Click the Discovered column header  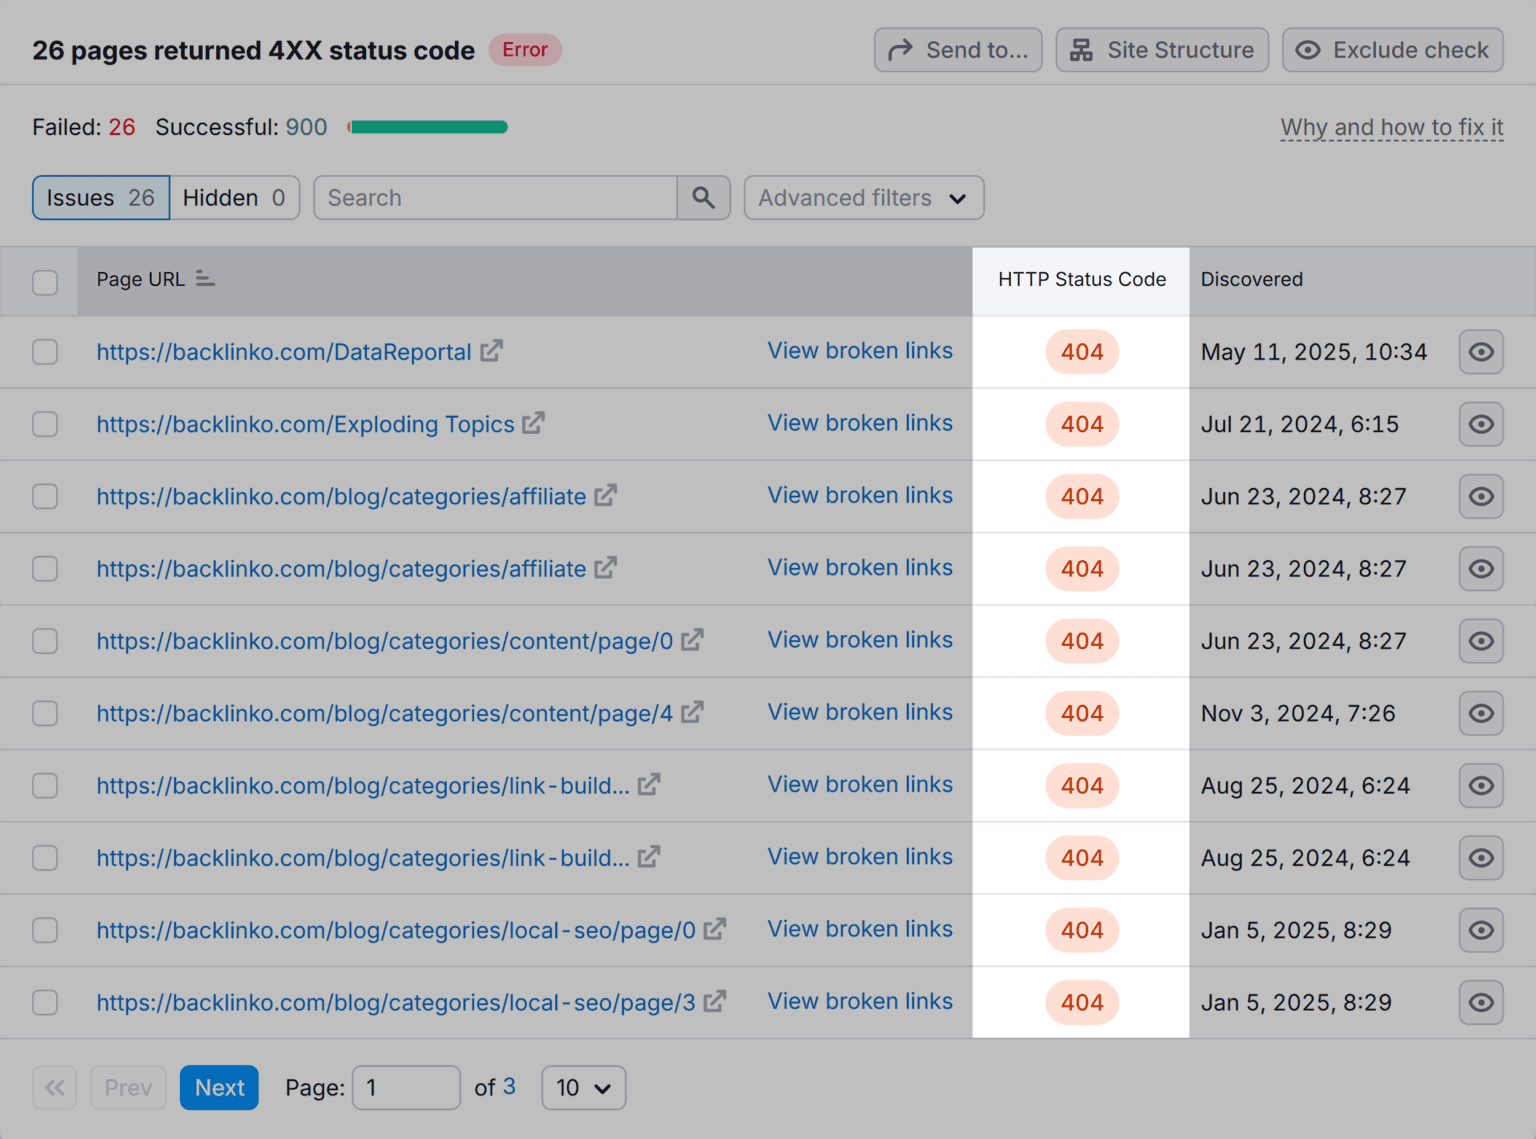tap(1252, 279)
